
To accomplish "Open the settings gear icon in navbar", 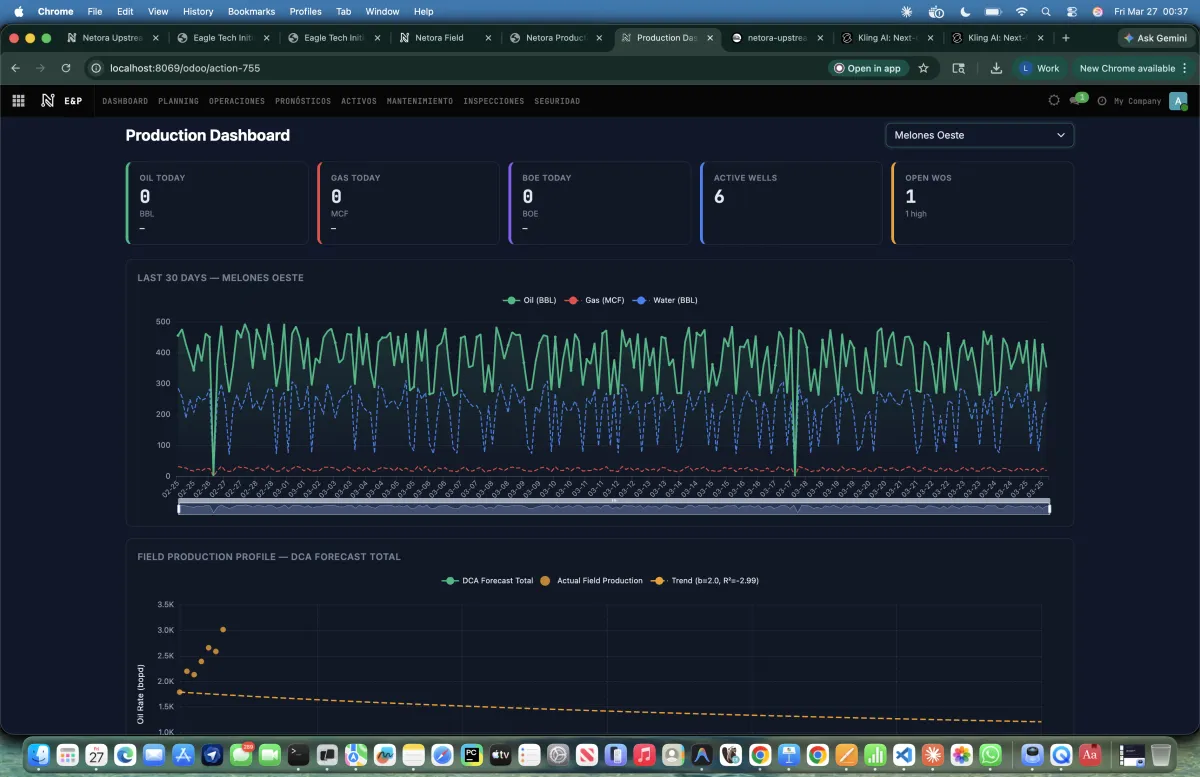I will click(1054, 101).
